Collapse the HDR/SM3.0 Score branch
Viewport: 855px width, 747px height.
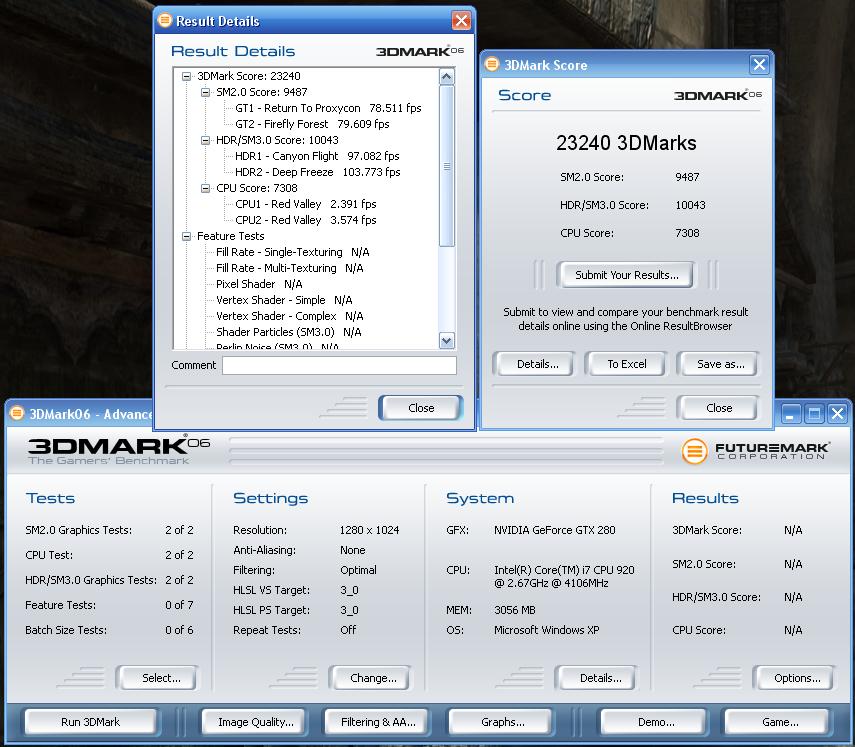(x=206, y=140)
